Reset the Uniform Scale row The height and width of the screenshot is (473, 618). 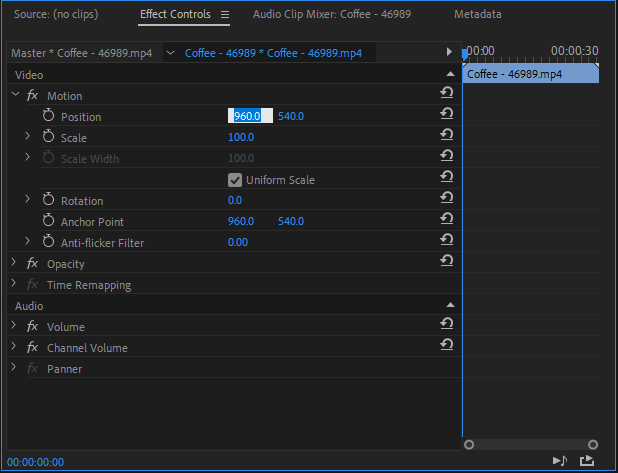click(447, 177)
